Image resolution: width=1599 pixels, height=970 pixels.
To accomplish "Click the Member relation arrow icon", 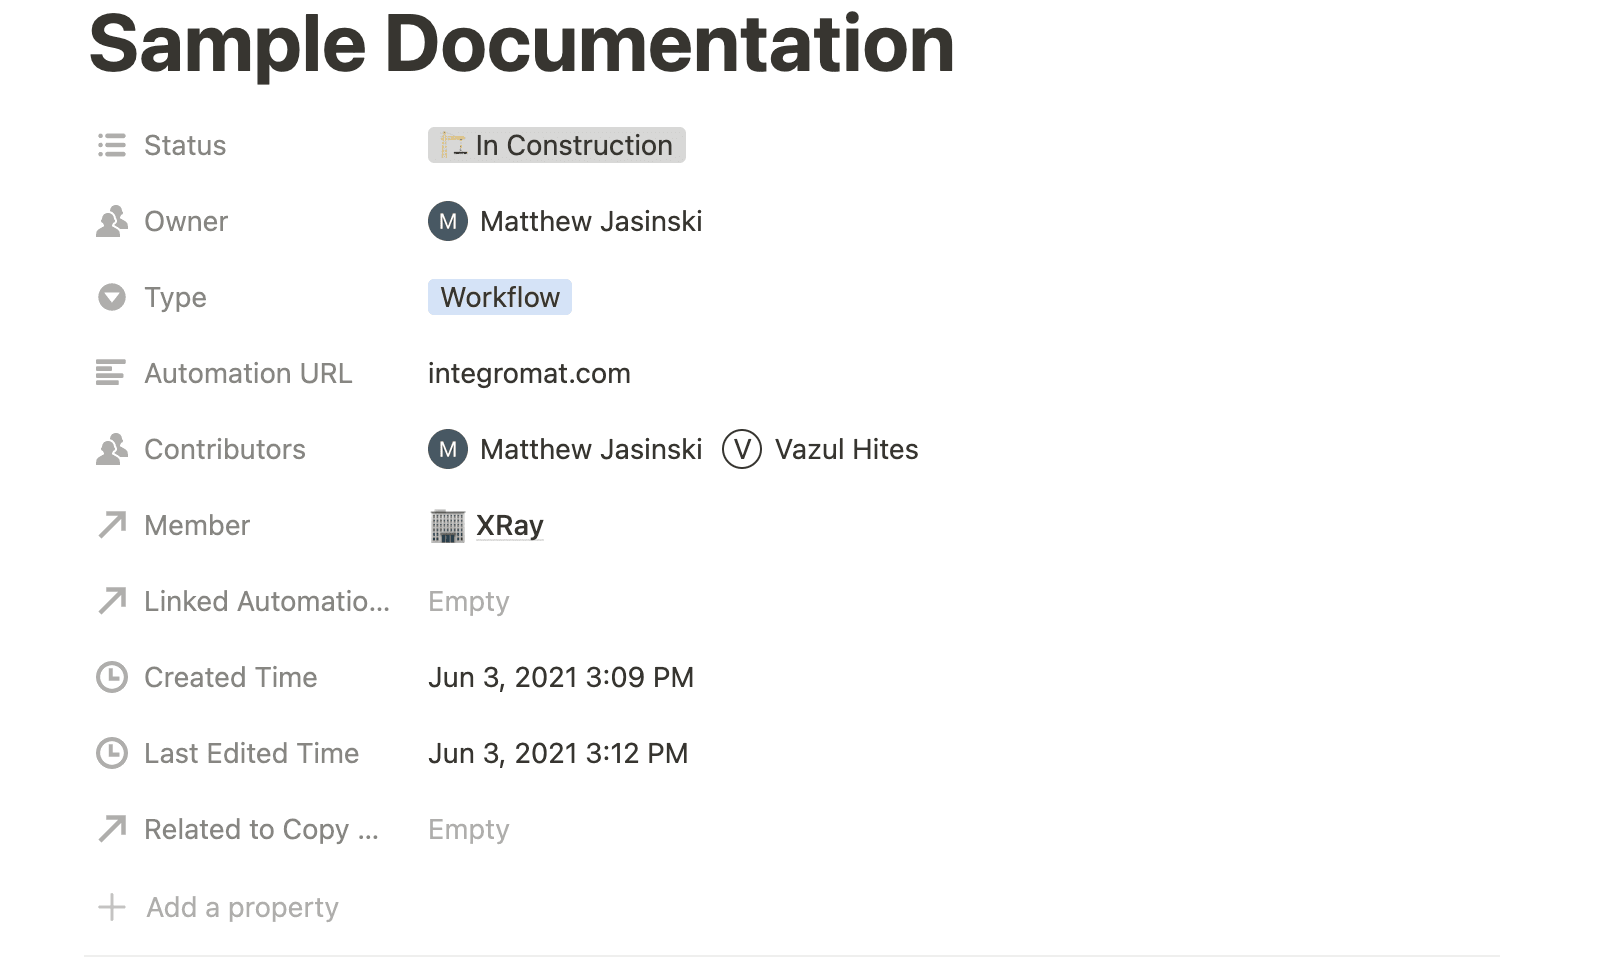I will tap(111, 526).
